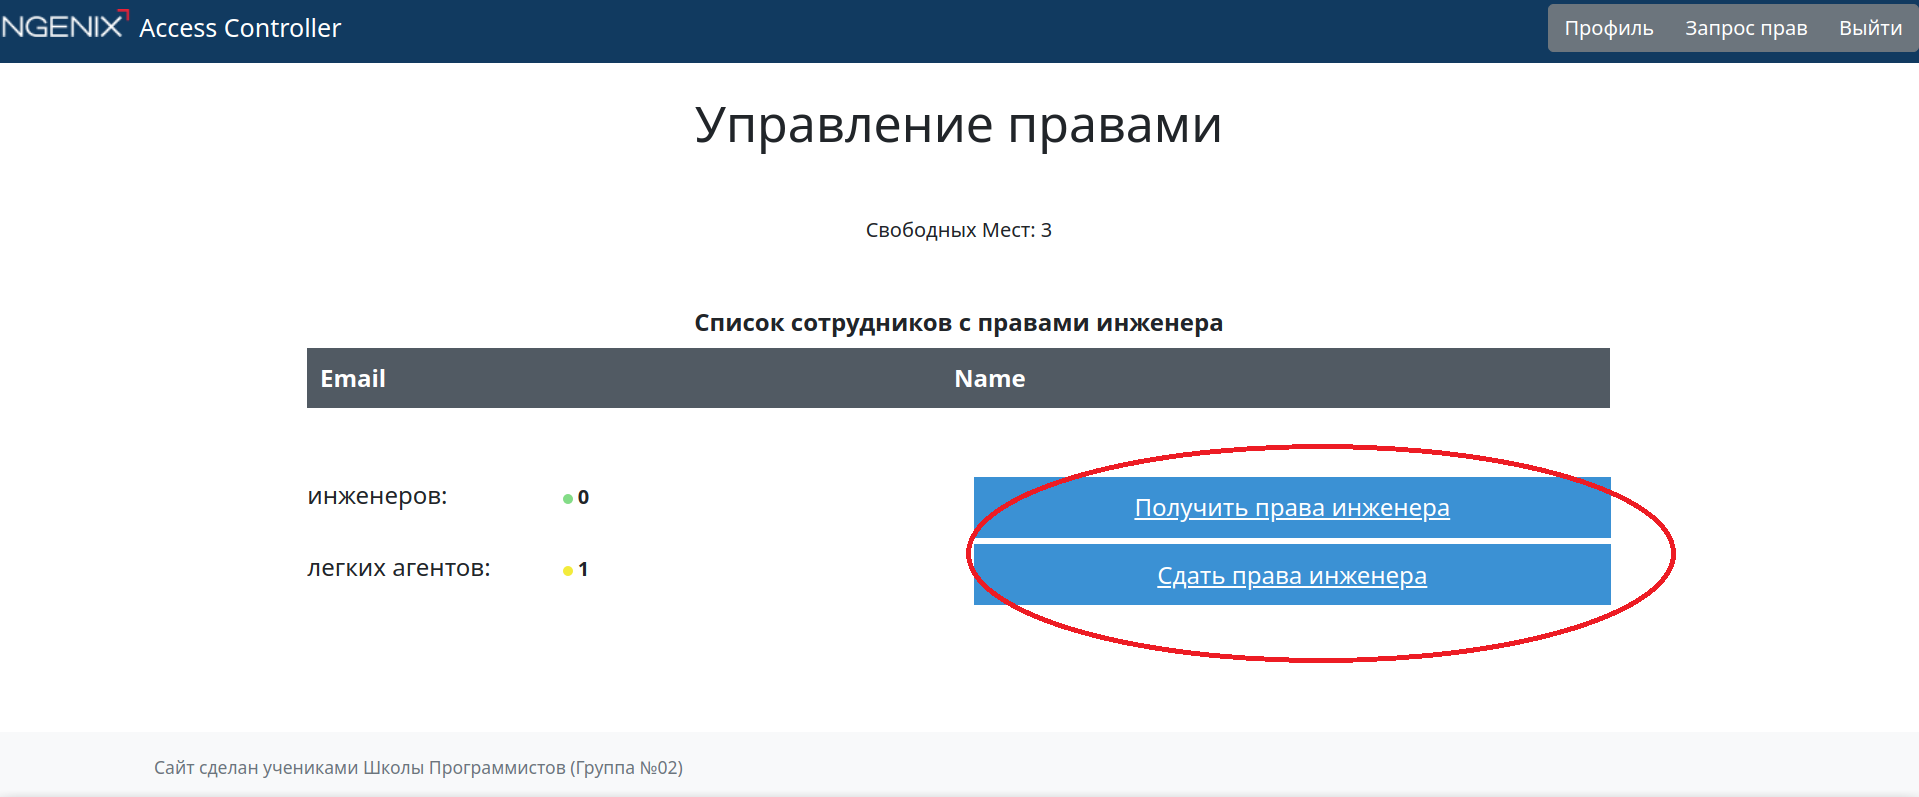Click the Получить права инженера button
This screenshot has height=797, width=1919.
point(1292,508)
